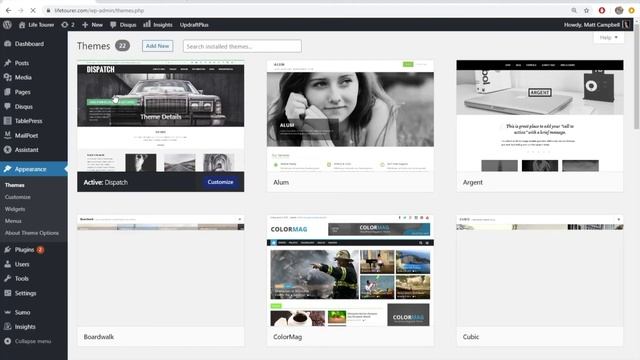Open the Help dropdown tab
640x360 pixels.
click(x=609, y=38)
